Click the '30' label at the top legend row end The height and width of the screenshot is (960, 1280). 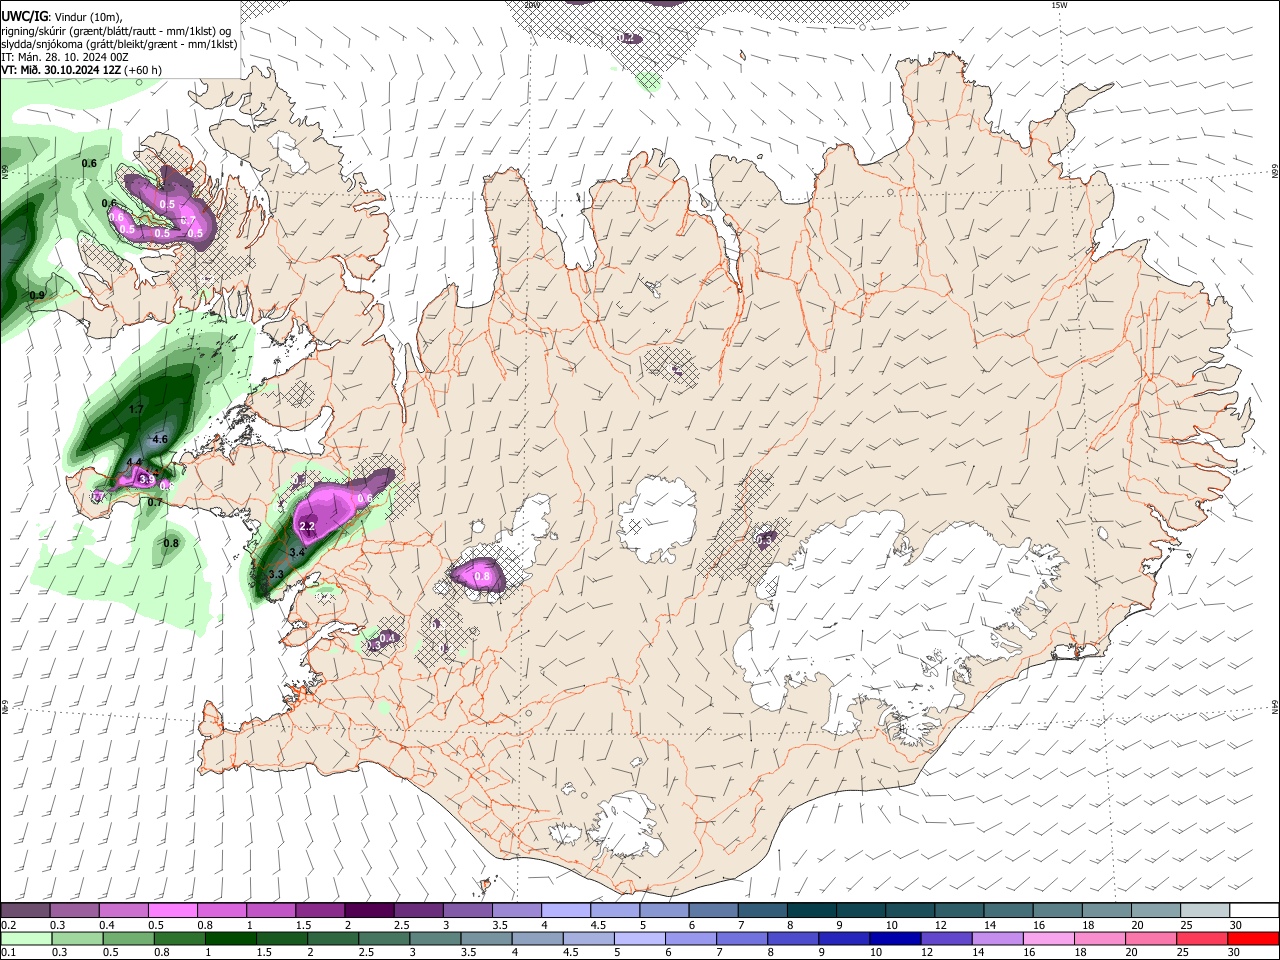1236,925
